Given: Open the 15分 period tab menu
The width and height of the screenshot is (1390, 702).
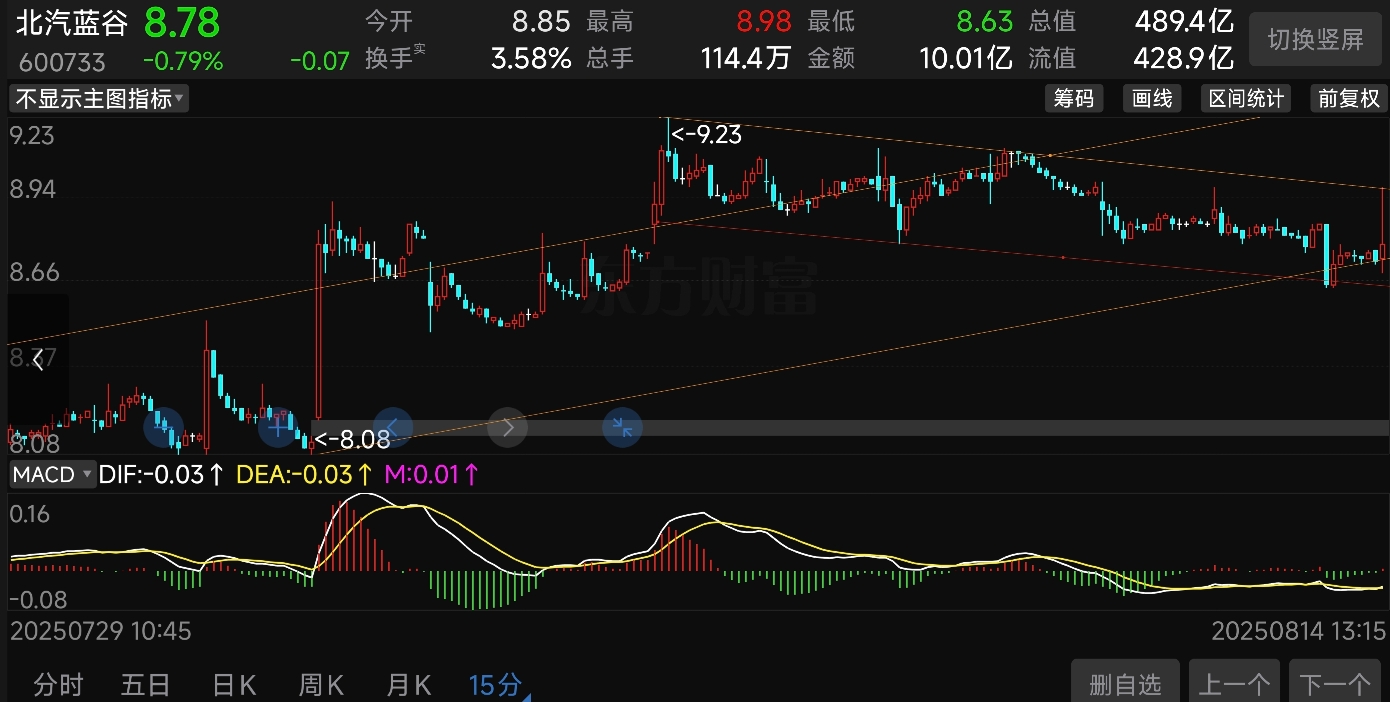Looking at the screenshot, I should click(x=497, y=685).
